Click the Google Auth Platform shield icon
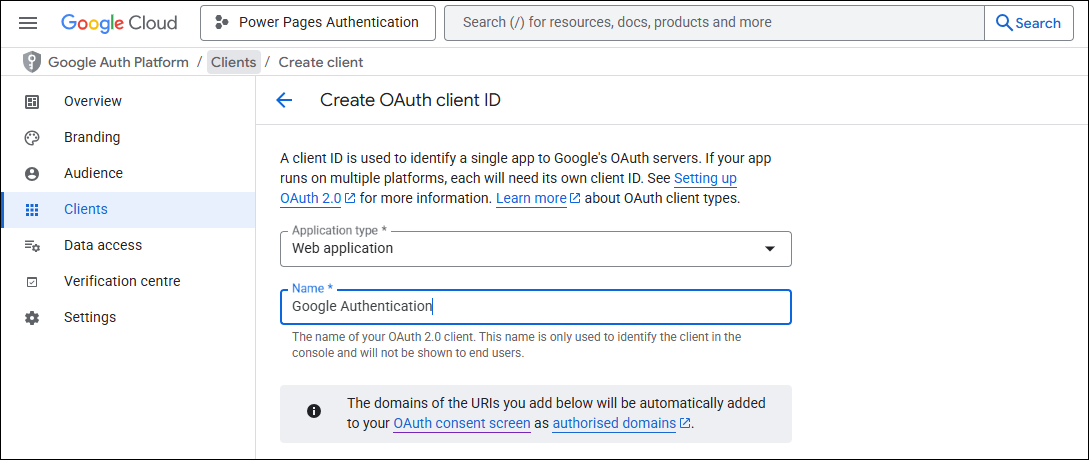 [x=32, y=63]
